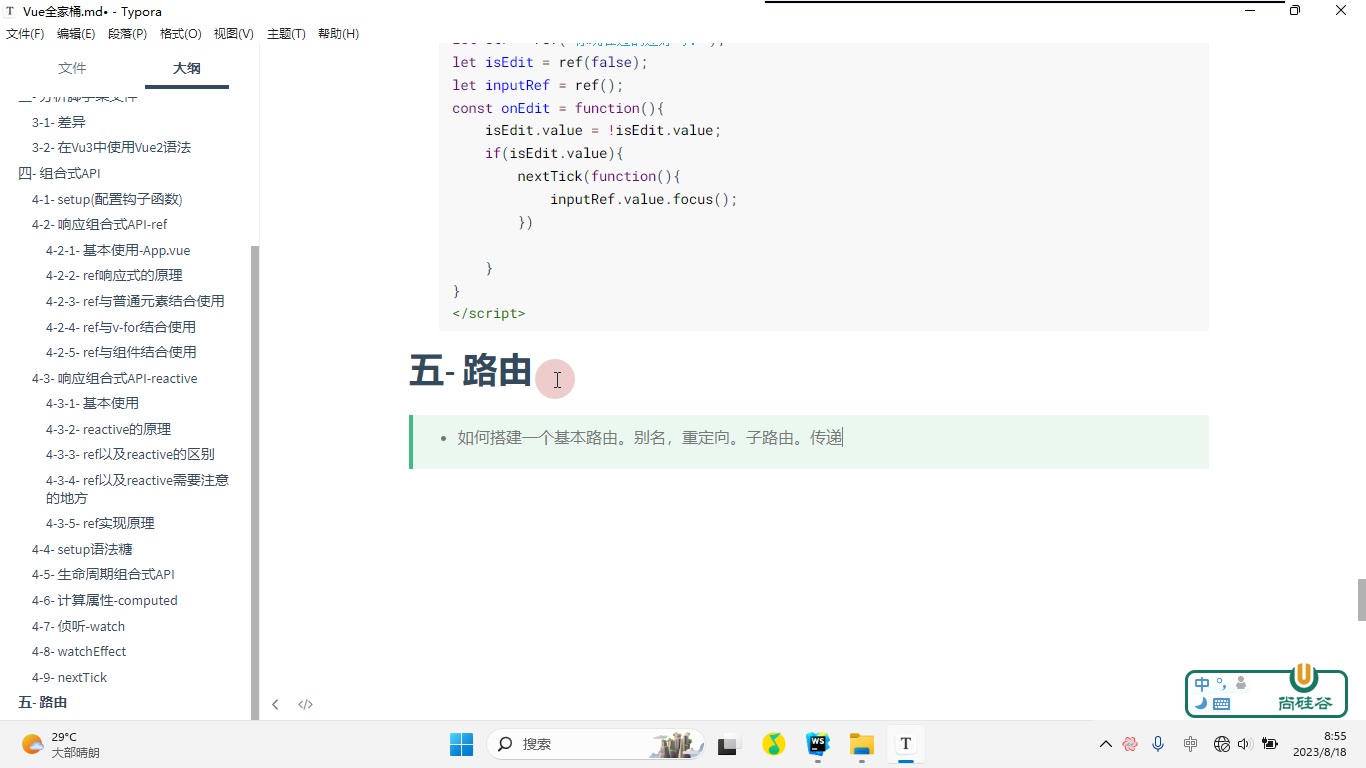Open 4-2-5- ref与组件结合使用
1366x768 pixels.
121,352
